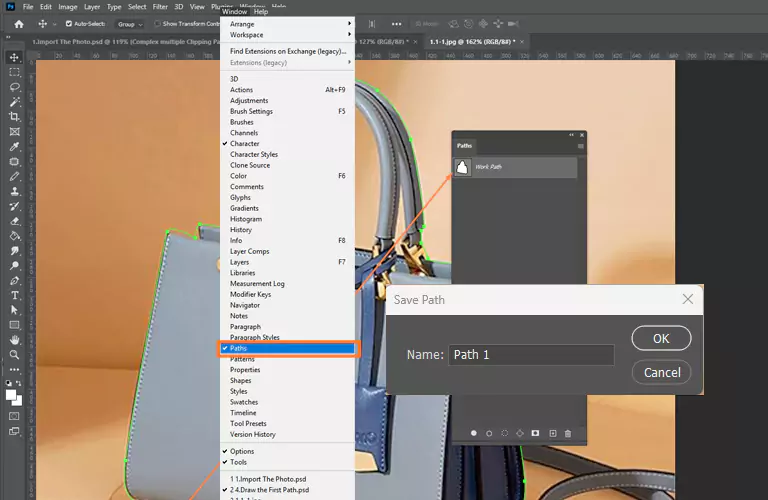Pick the Eyedropper tool
Screen dimensions: 768x500
point(15,146)
